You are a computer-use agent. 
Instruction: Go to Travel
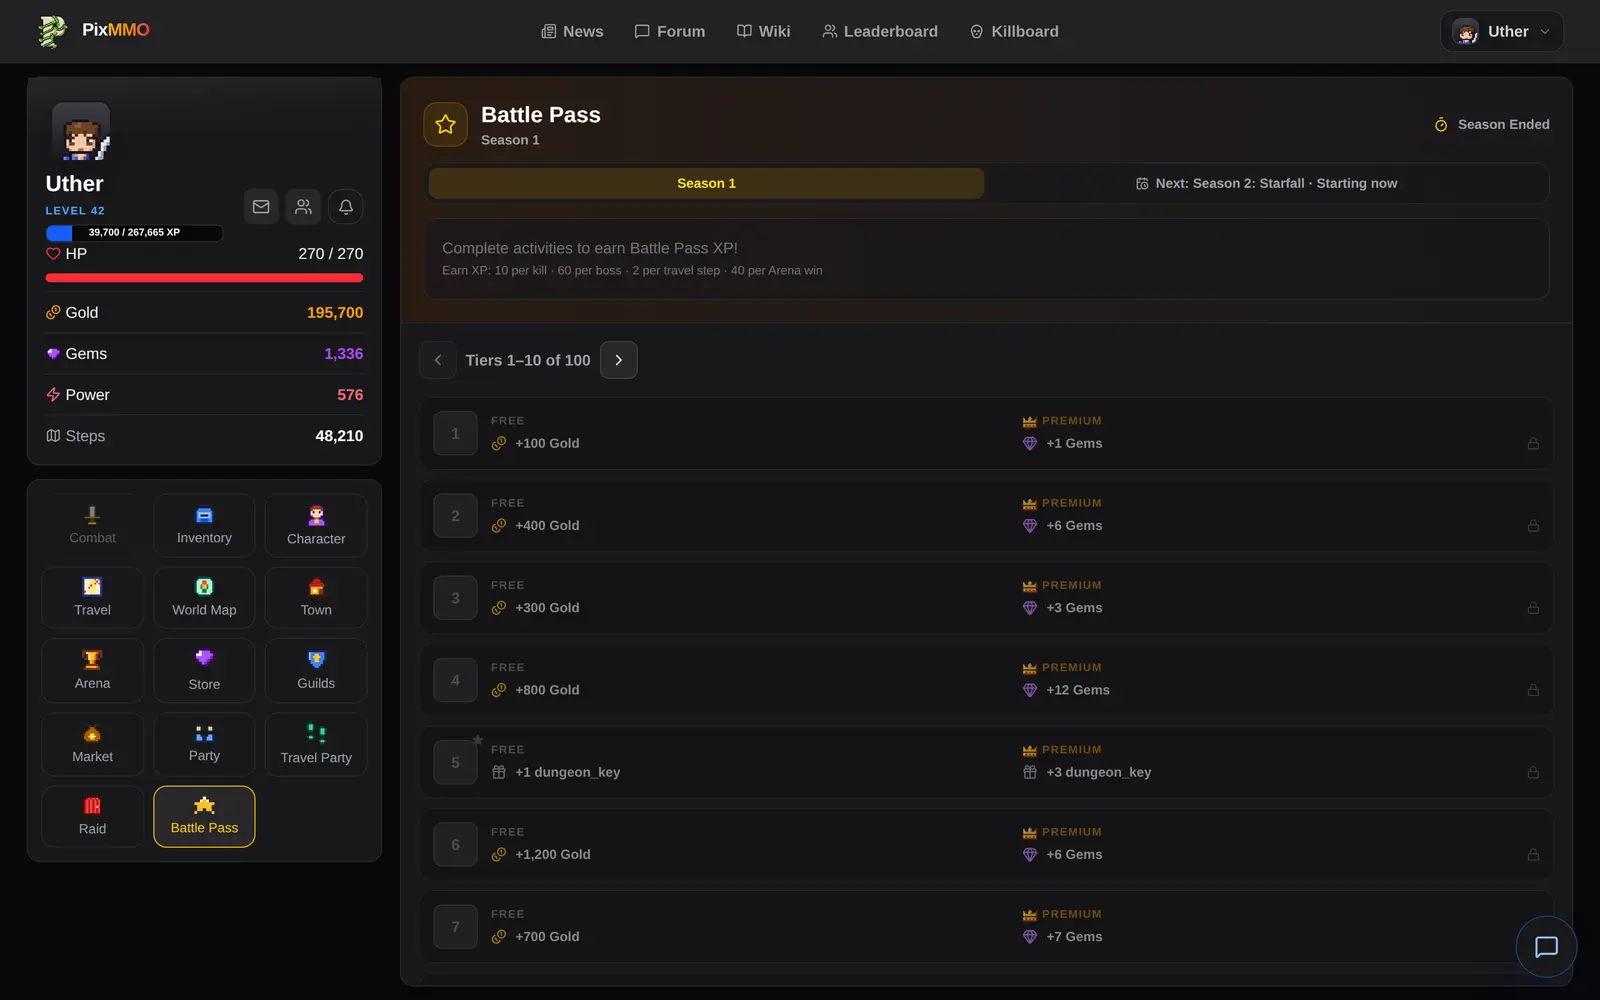click(92, 597)
